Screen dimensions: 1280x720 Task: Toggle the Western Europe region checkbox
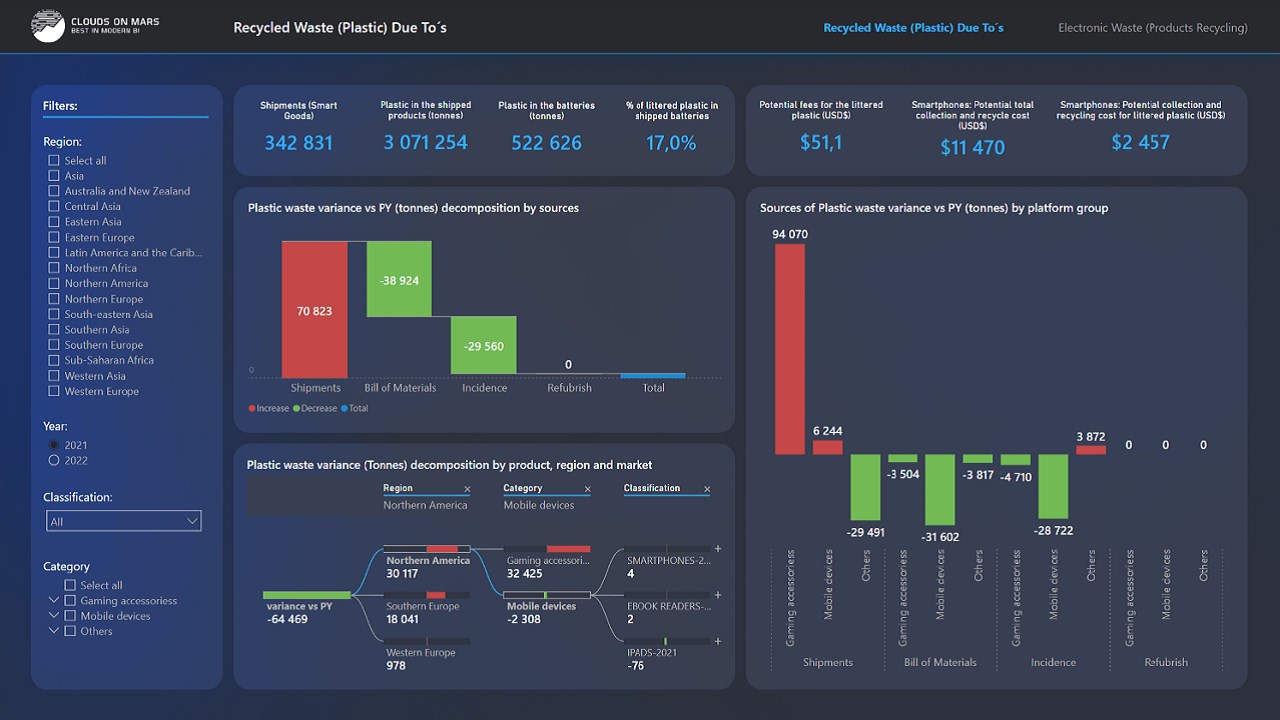(x=54, y=391)
